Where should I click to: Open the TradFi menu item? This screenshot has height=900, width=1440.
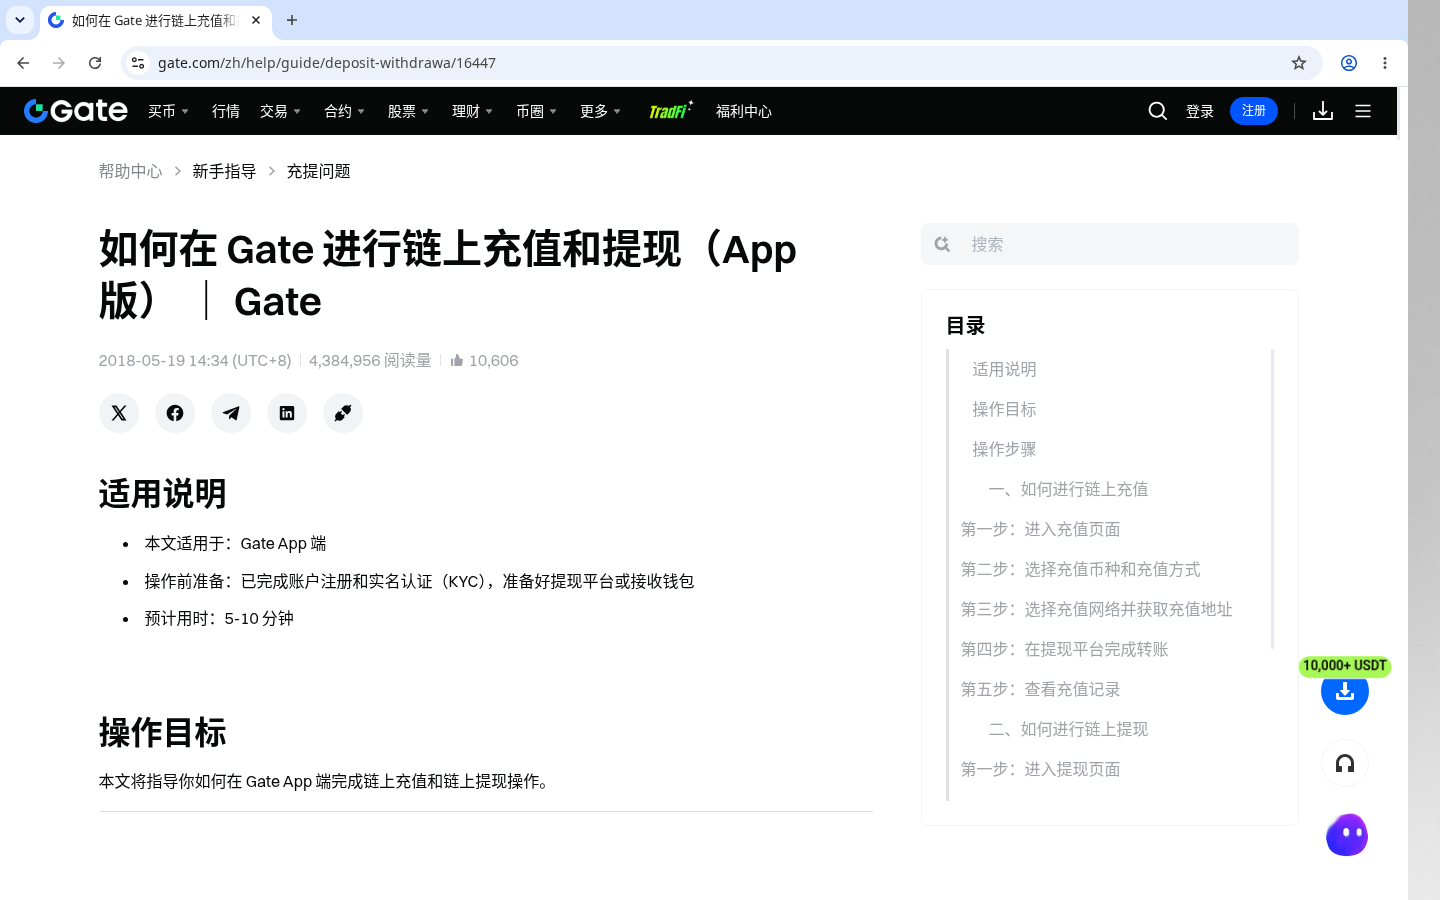pyautogui.click(x=670, y=110)
